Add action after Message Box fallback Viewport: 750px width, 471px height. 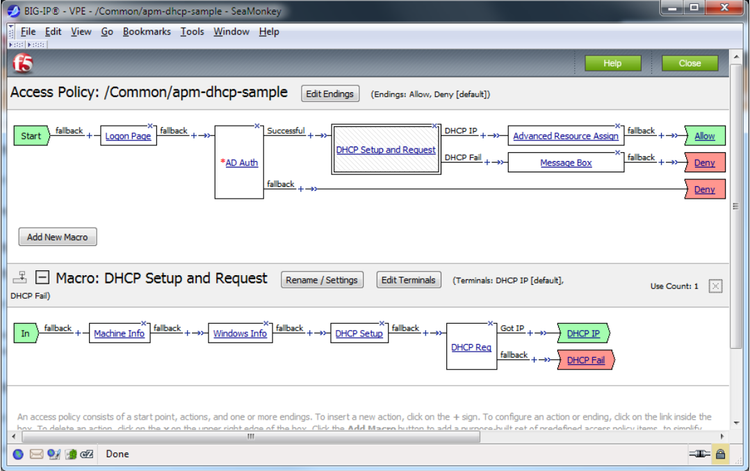click(661, 163)
